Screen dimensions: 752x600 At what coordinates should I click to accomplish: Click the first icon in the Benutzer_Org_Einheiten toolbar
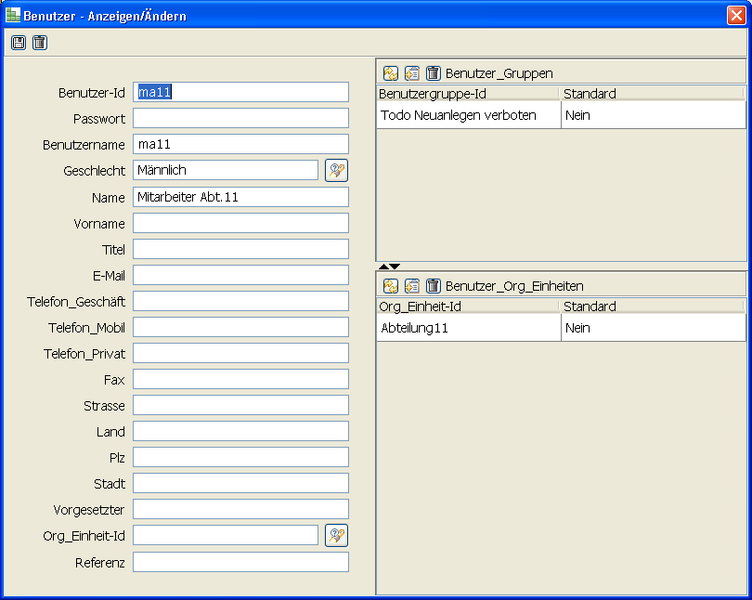point(390,286)
